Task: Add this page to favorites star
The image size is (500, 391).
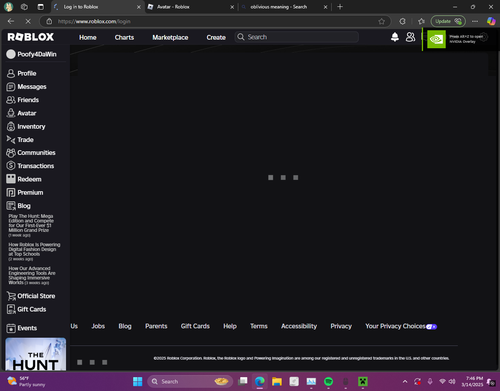Action: click(382, 21)
